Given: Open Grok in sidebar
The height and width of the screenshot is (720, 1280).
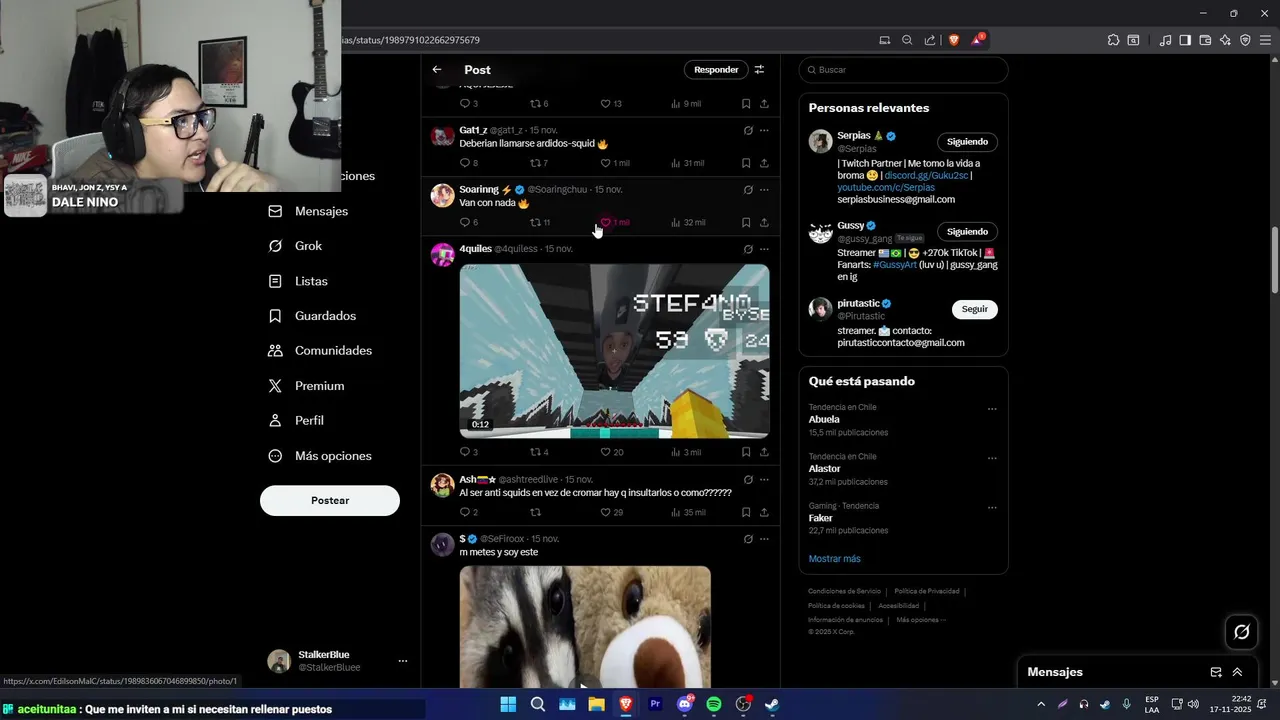Looking at the screenshot, I should (295, 246).
